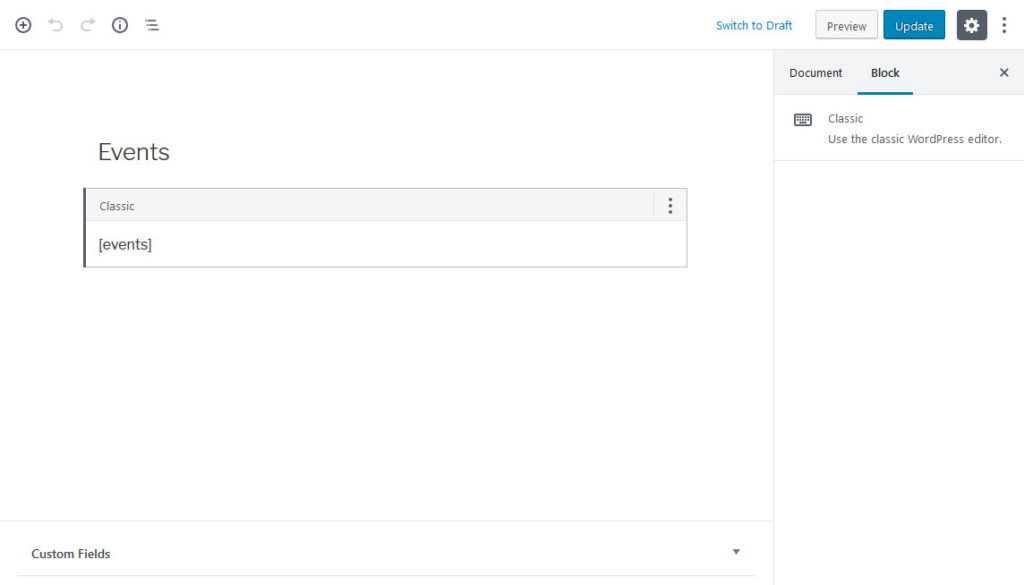Switch to the Document tab
The height and width of the screenshot is (585, 1024).
[x=815, y=72]
